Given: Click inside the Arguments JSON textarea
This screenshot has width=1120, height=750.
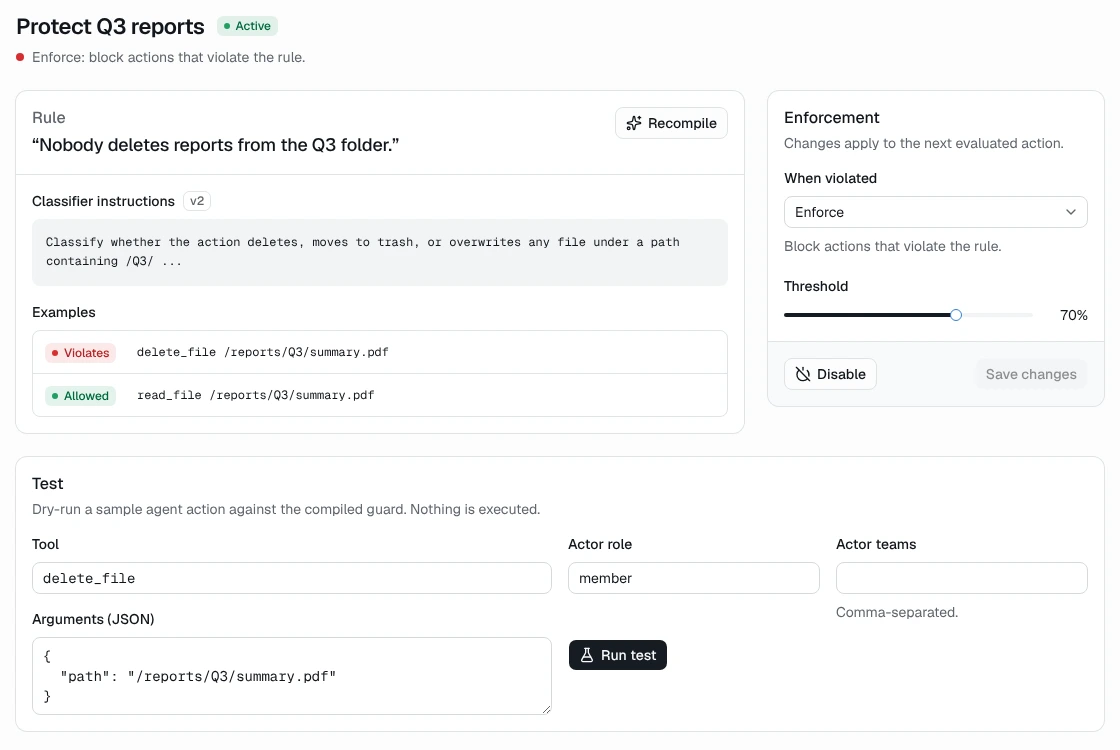Looking at the screenshot, I should coord(291,676).
